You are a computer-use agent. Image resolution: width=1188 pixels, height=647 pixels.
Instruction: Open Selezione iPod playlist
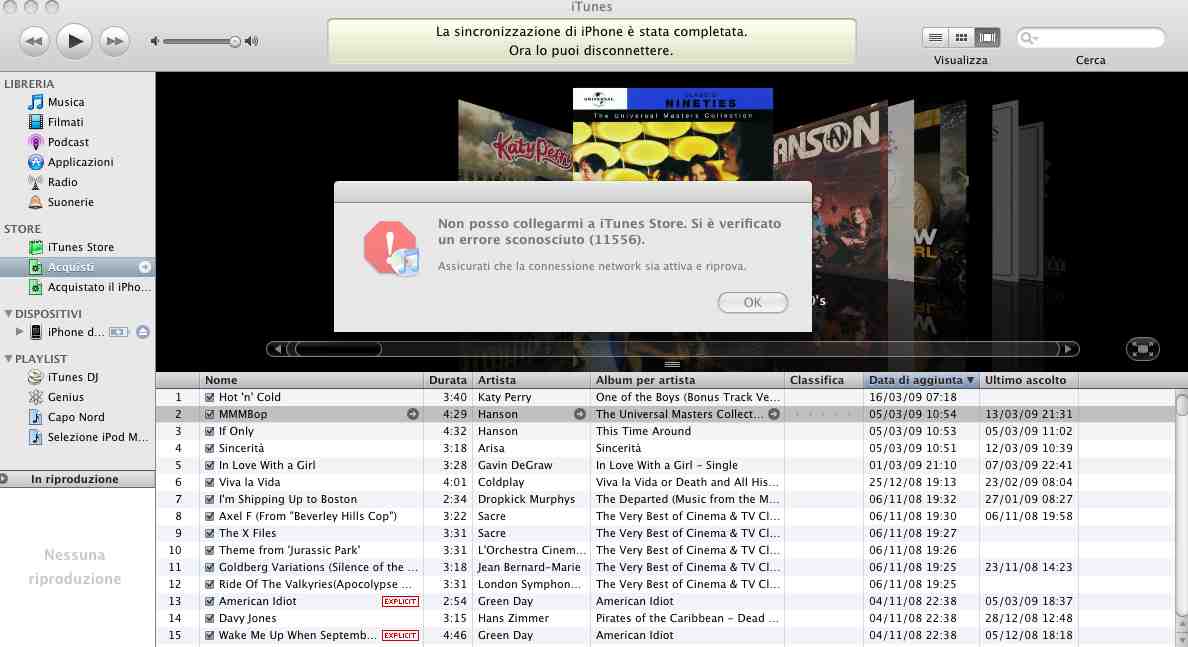(98, 437)
